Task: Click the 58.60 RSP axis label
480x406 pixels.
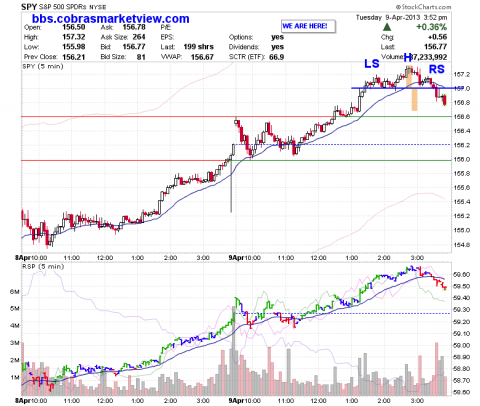Action: point(462,392)
